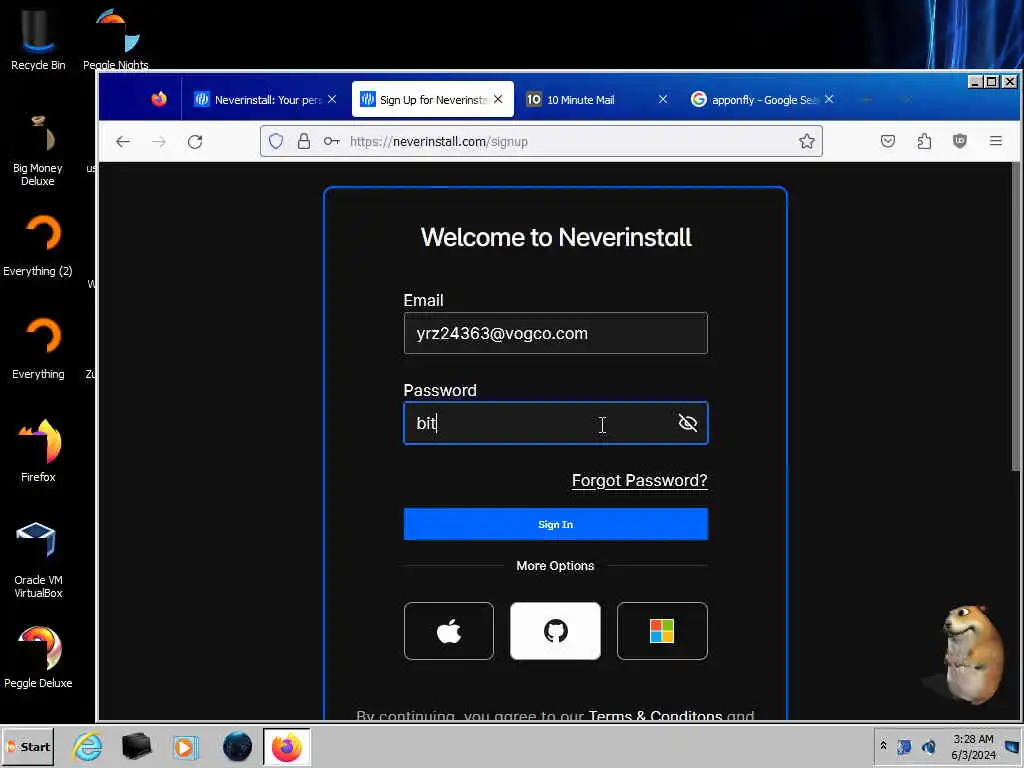Toggle password visibility eye icon
Screen dimensions: 1024x768
click(x=688, y=423)
